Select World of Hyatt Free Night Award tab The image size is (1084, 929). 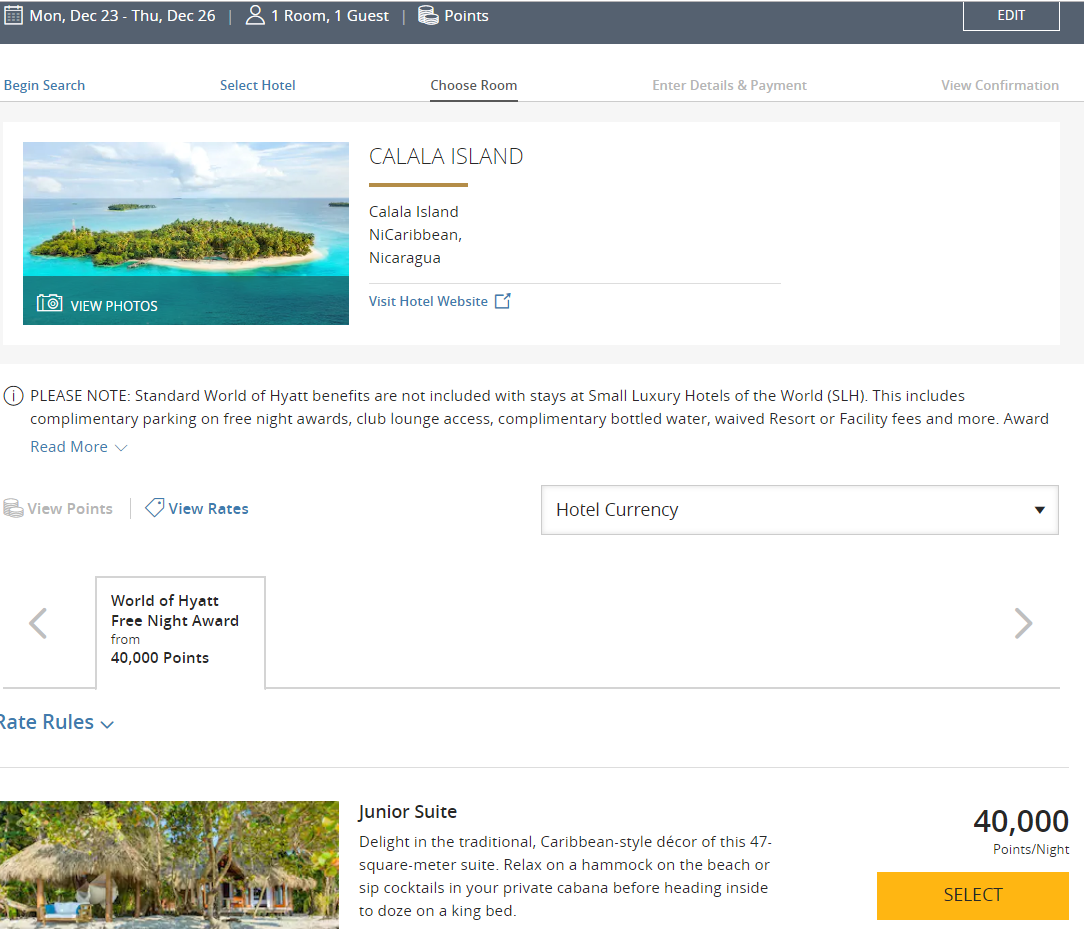180,632
